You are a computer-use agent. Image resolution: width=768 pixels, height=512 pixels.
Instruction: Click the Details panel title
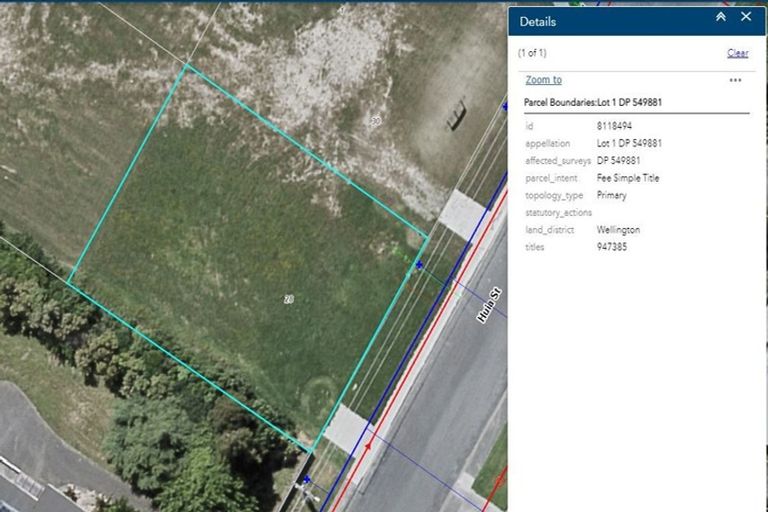(538, 21)
